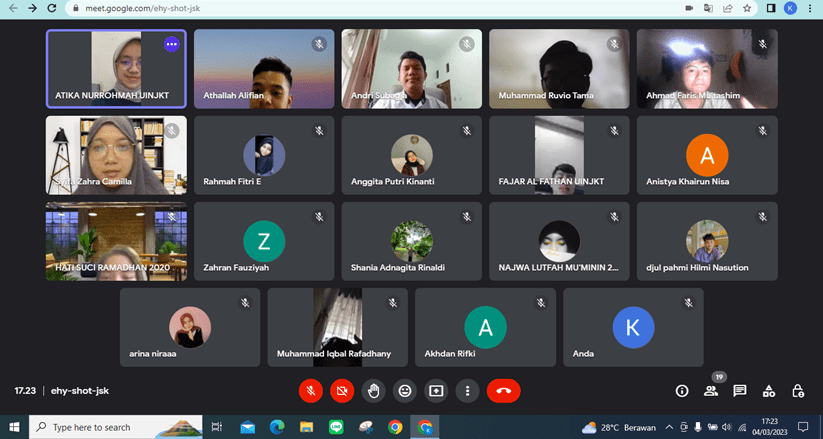
Task: Open the in-call chat panel
Action: coord(740,391)
